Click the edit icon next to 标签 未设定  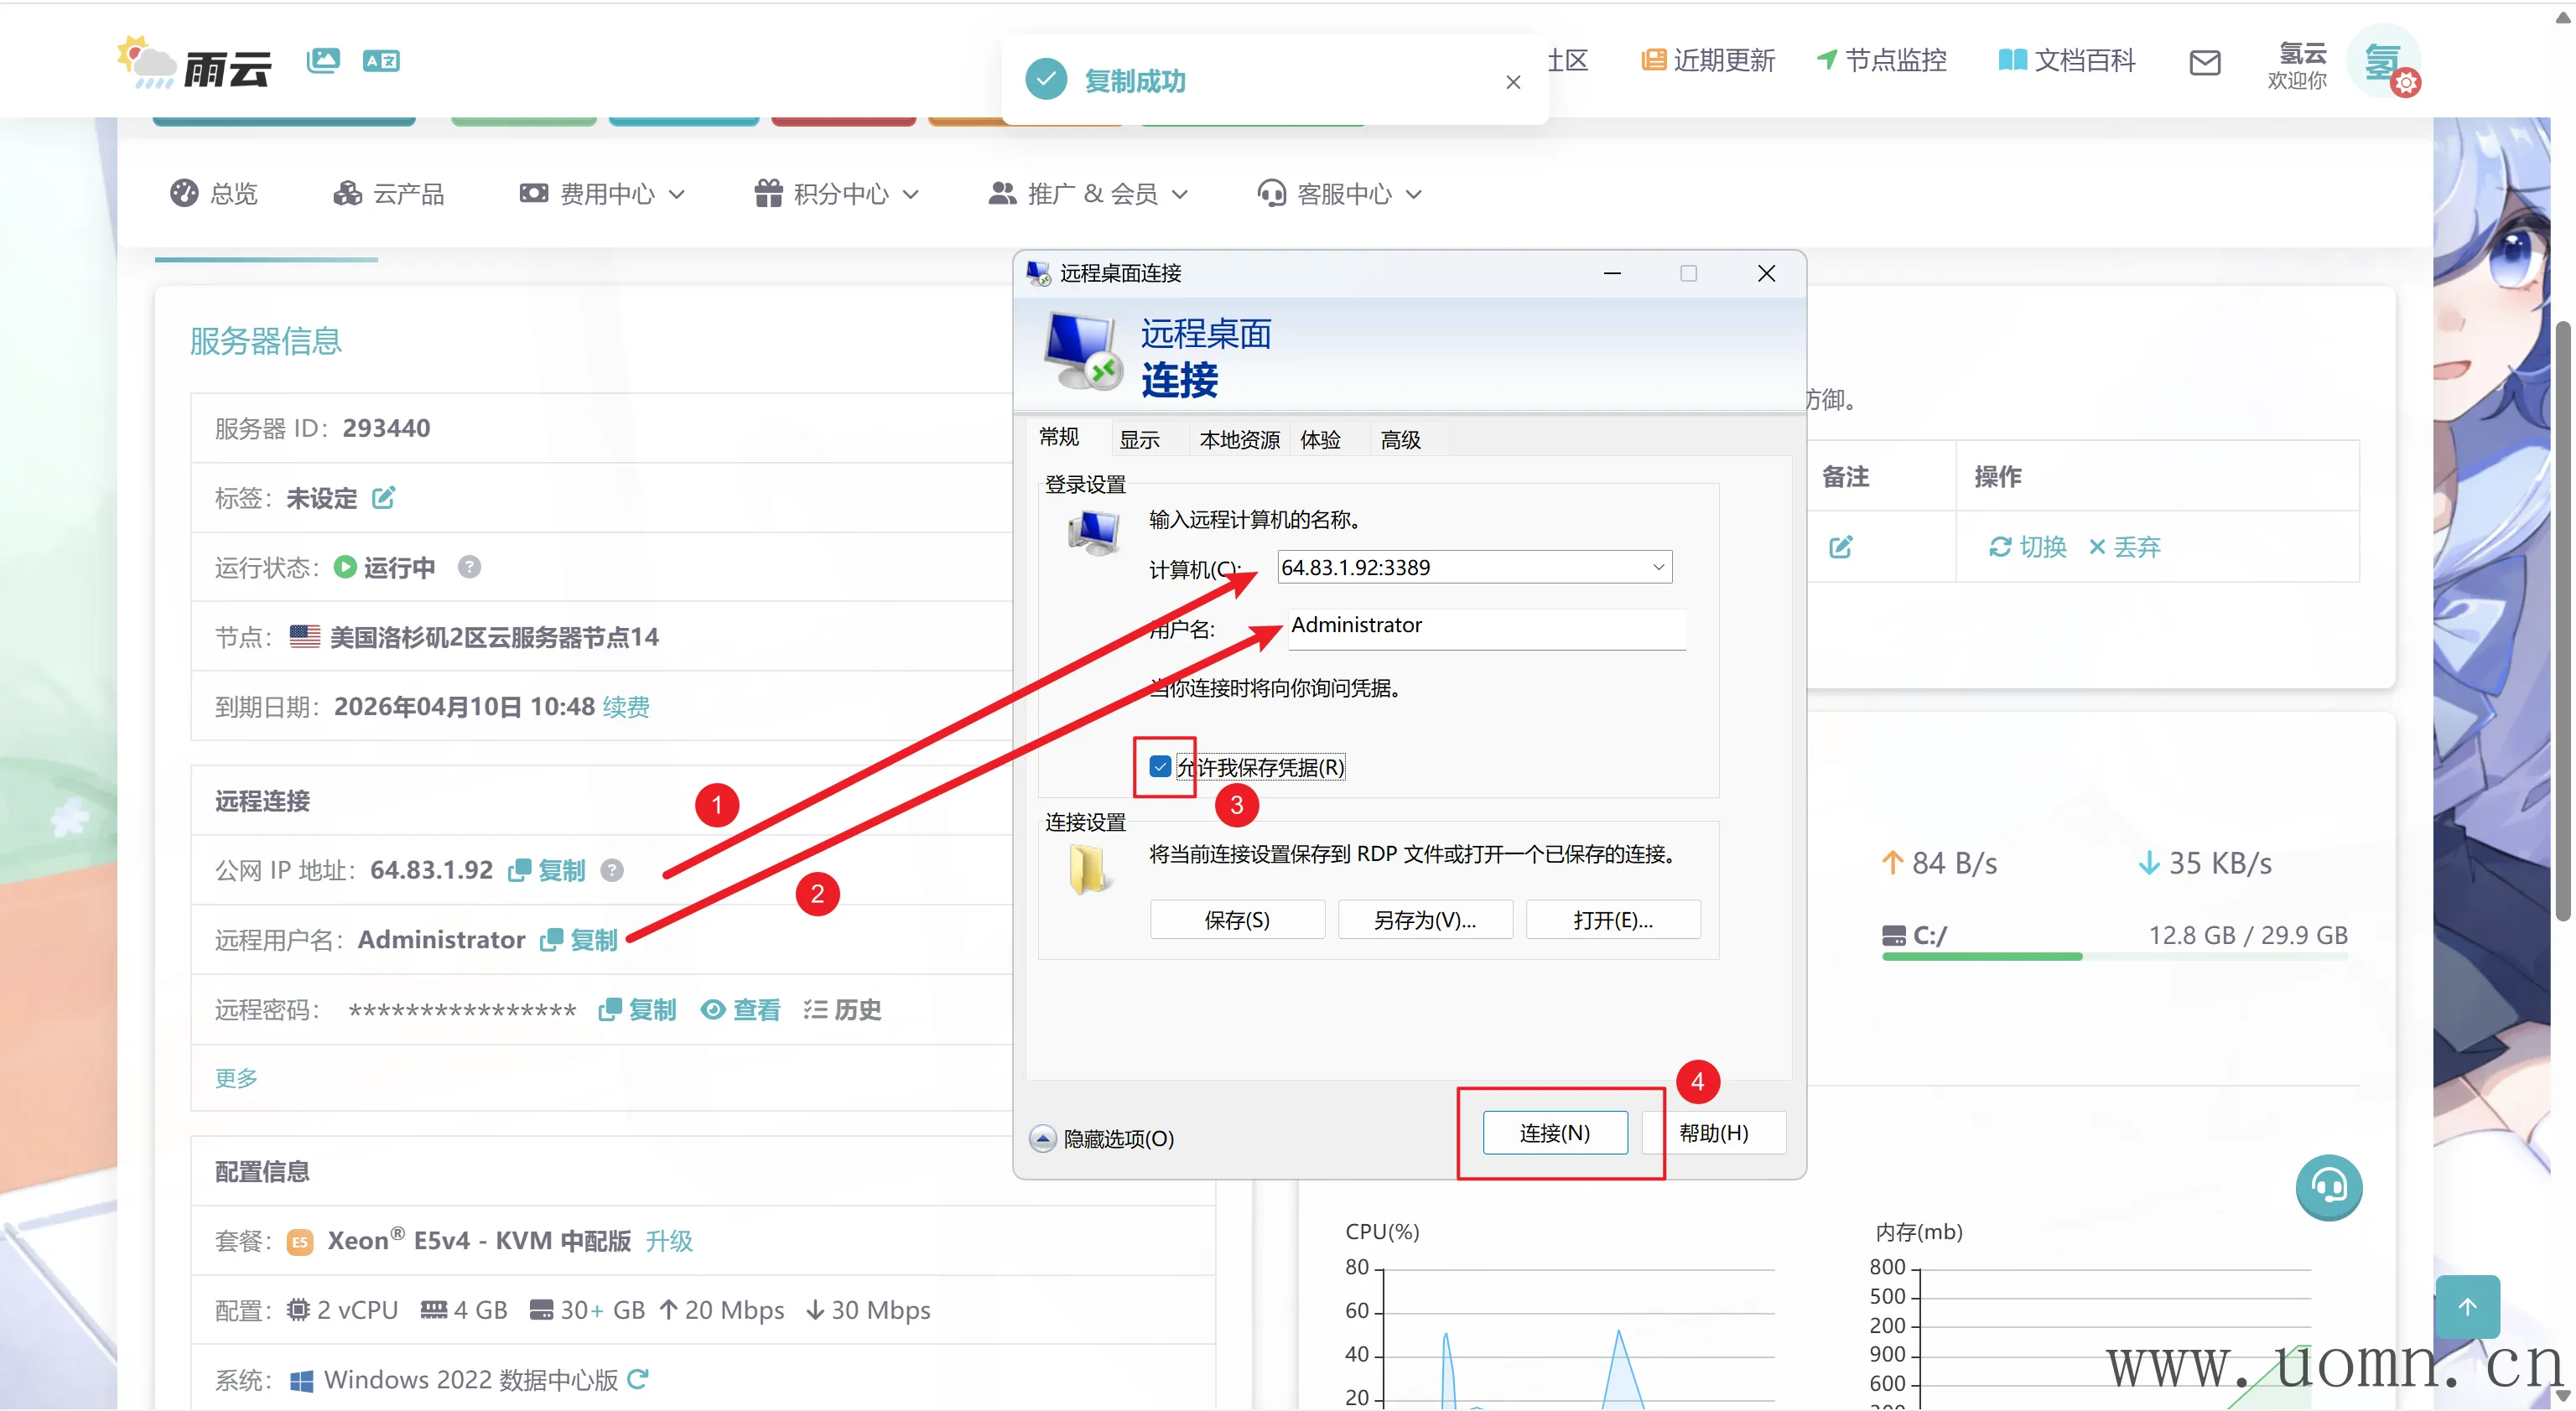coord(383,497)
